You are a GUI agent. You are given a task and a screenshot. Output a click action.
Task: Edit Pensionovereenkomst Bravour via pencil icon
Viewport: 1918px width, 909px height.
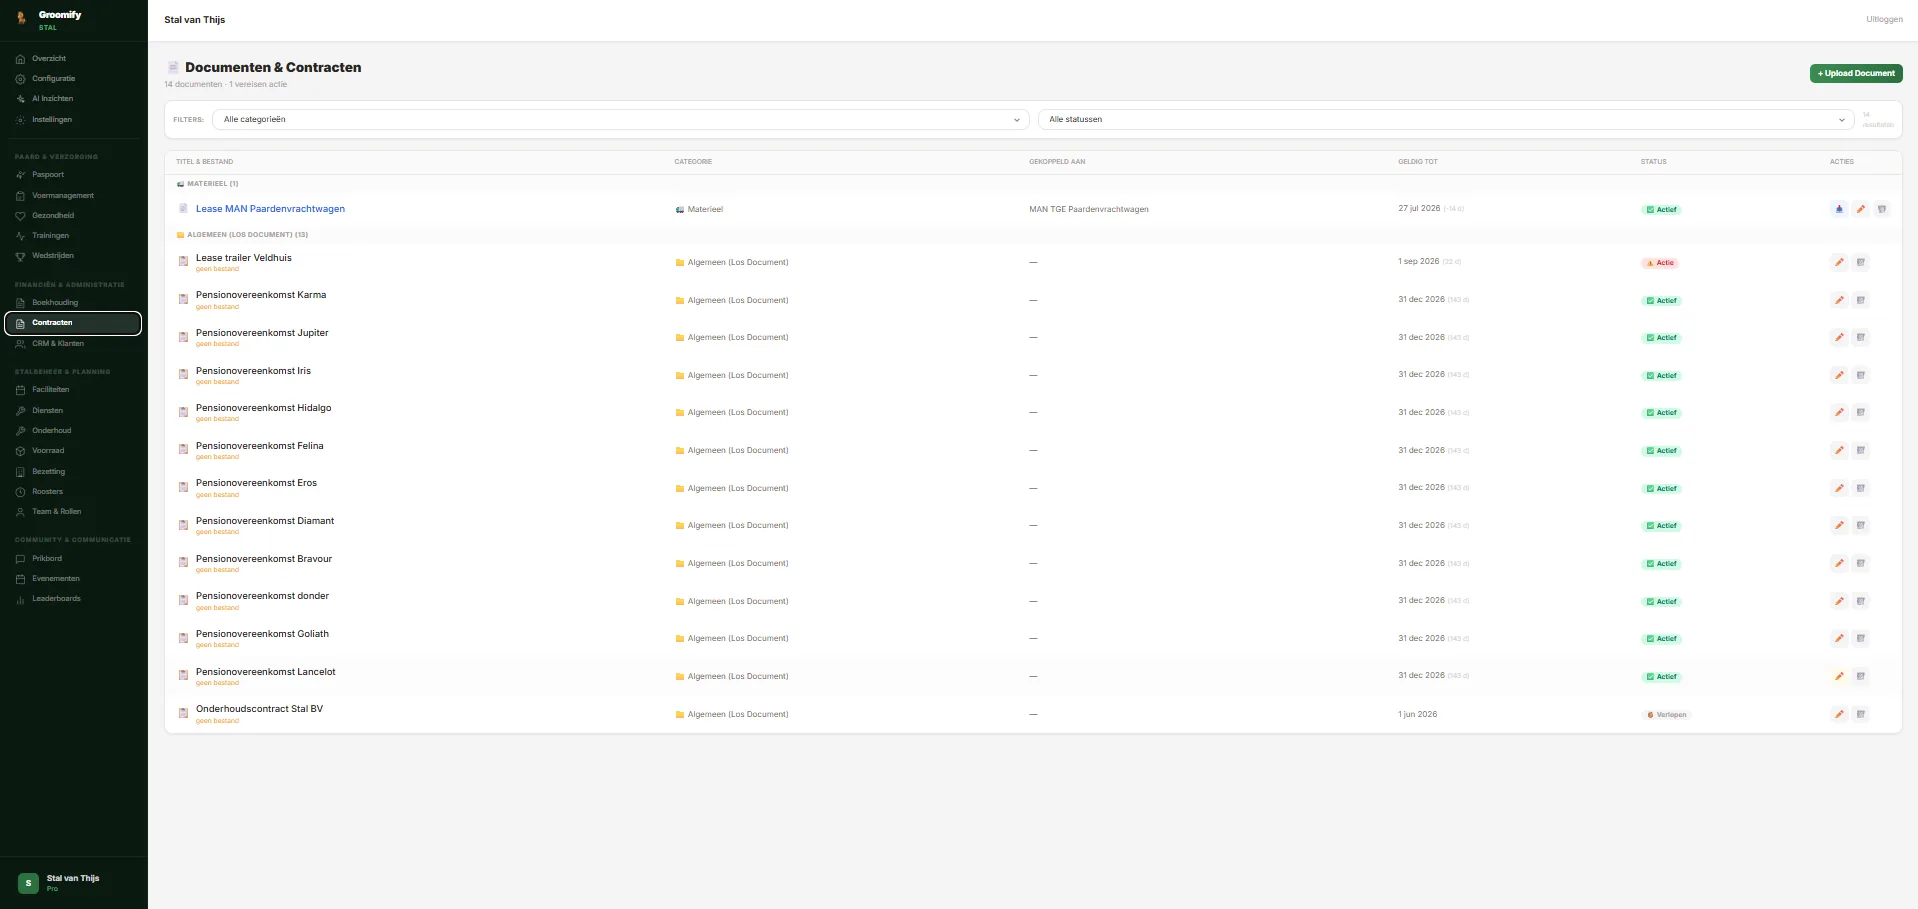pos(1839,563)
